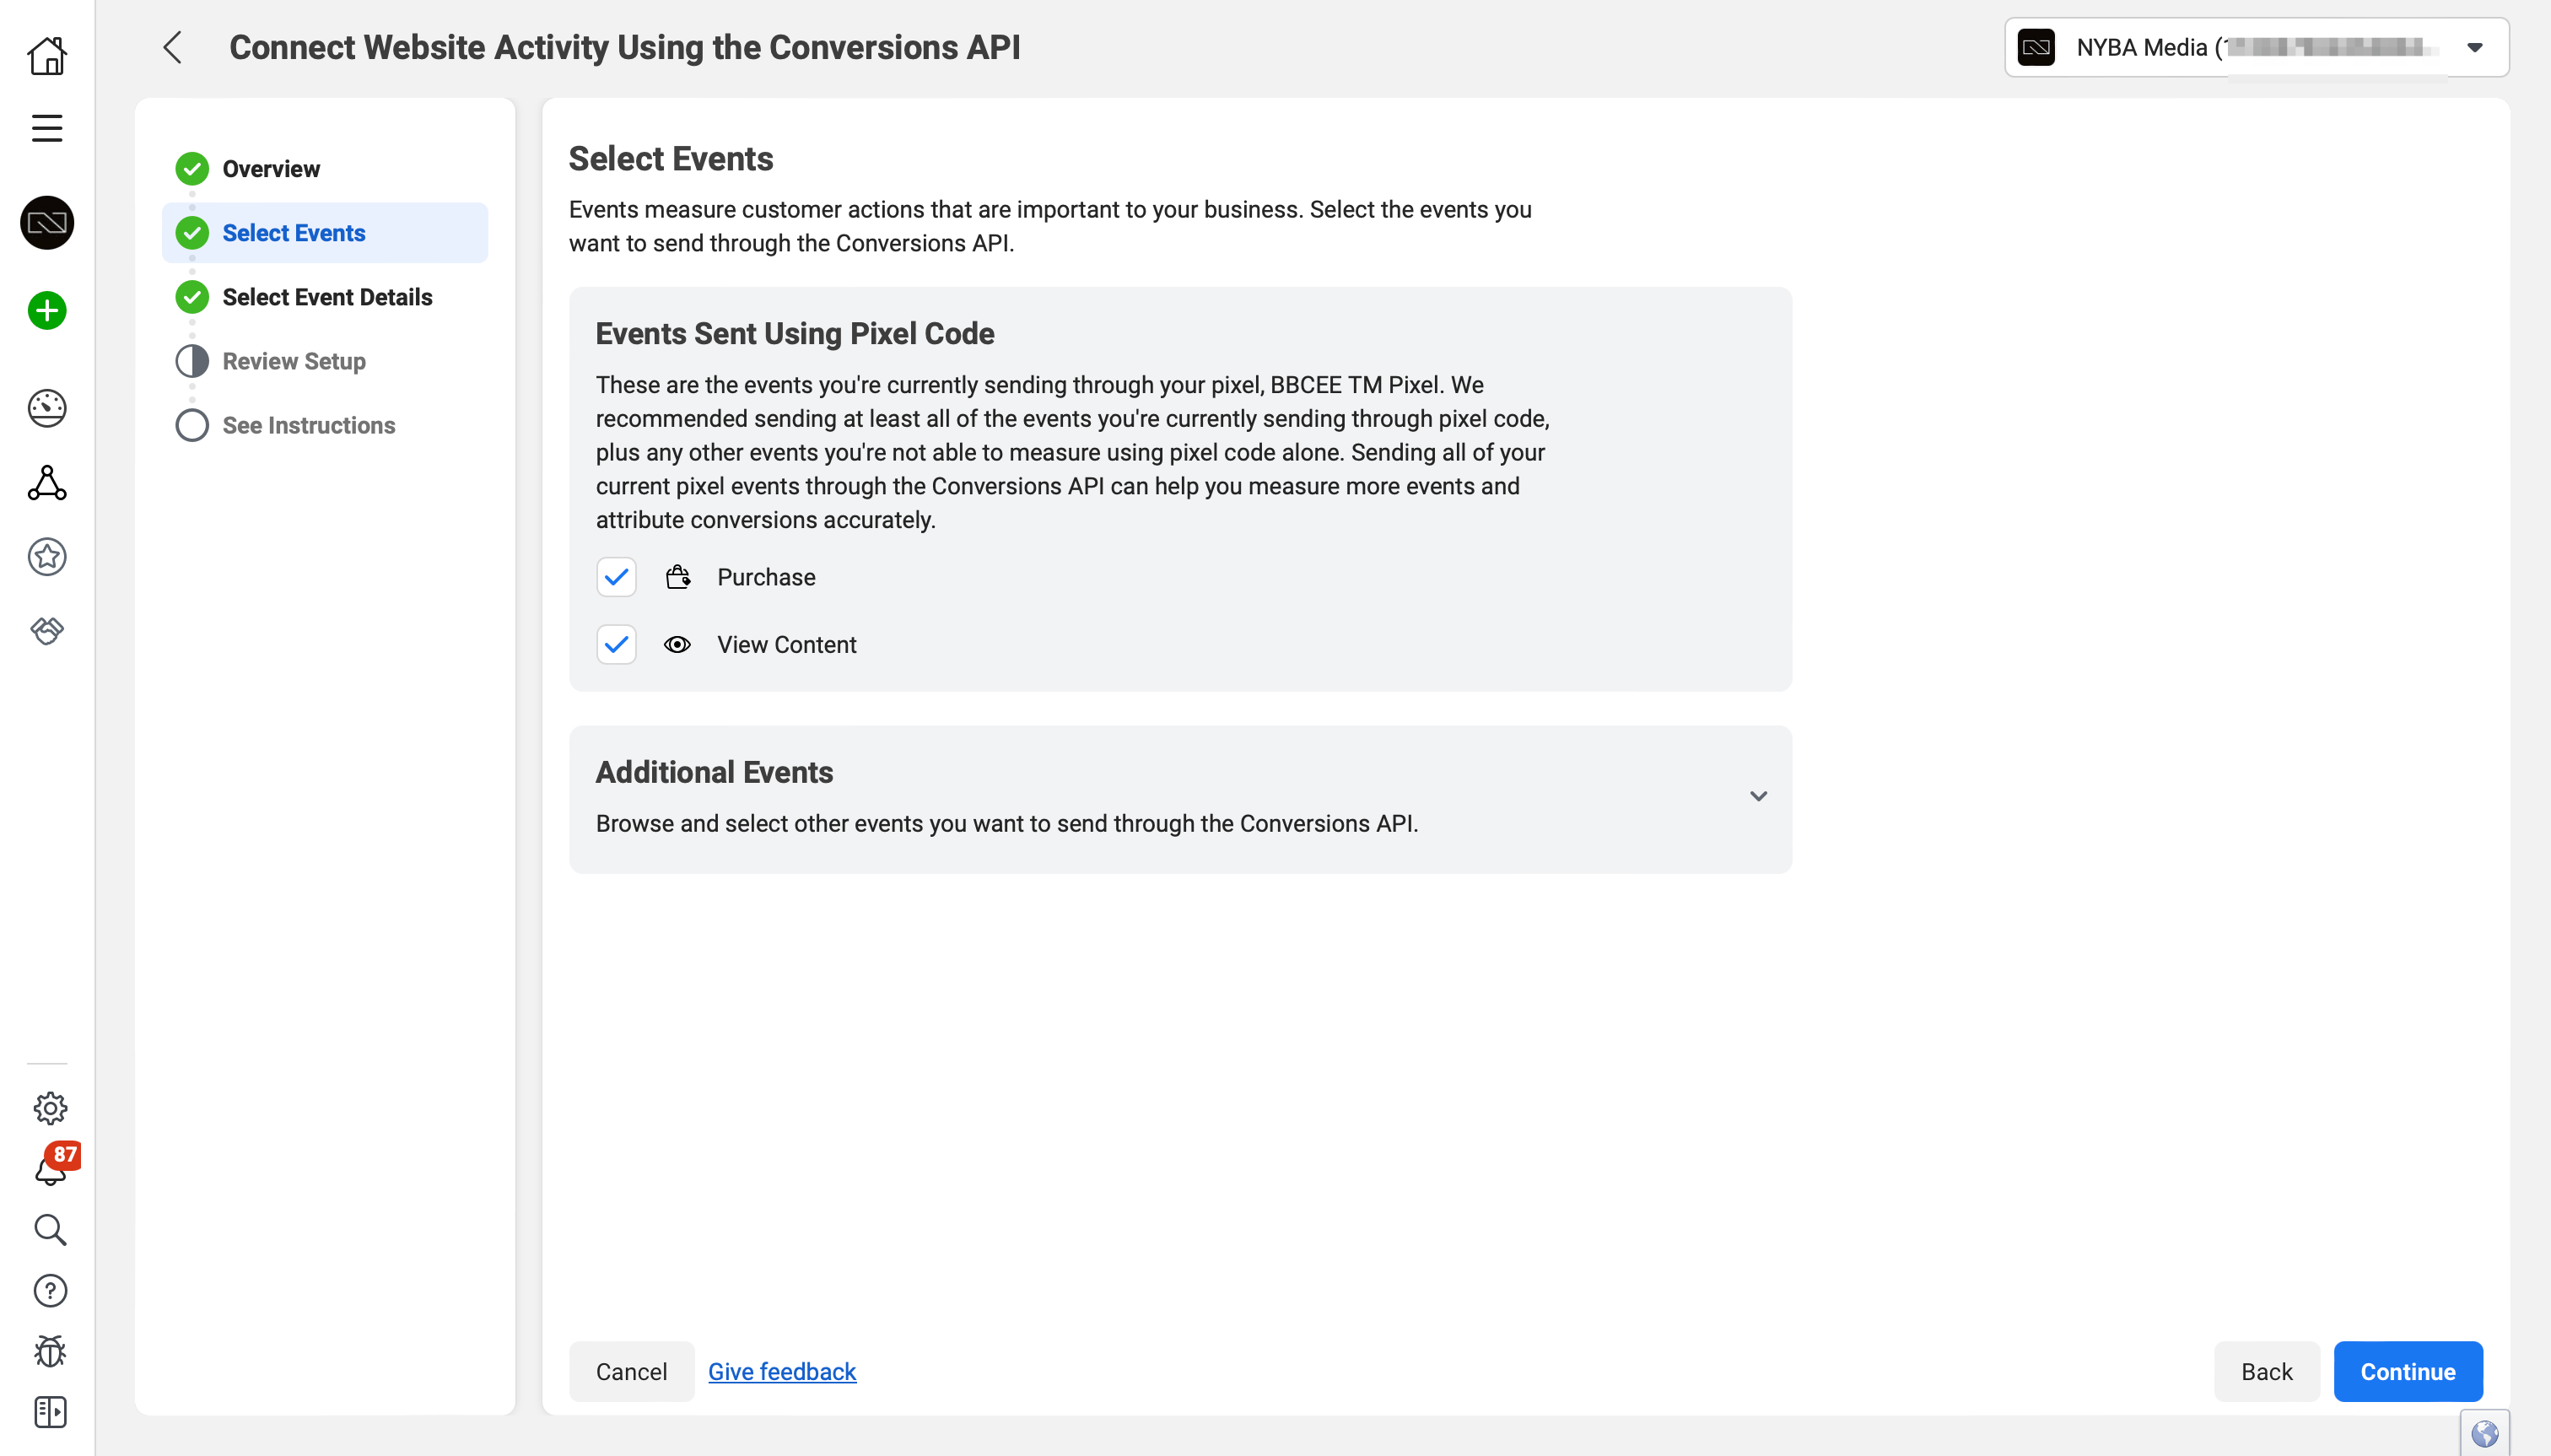Open notifications showing 87 alerts
2551x1456 pixels.
click(x=50, y=1168)
